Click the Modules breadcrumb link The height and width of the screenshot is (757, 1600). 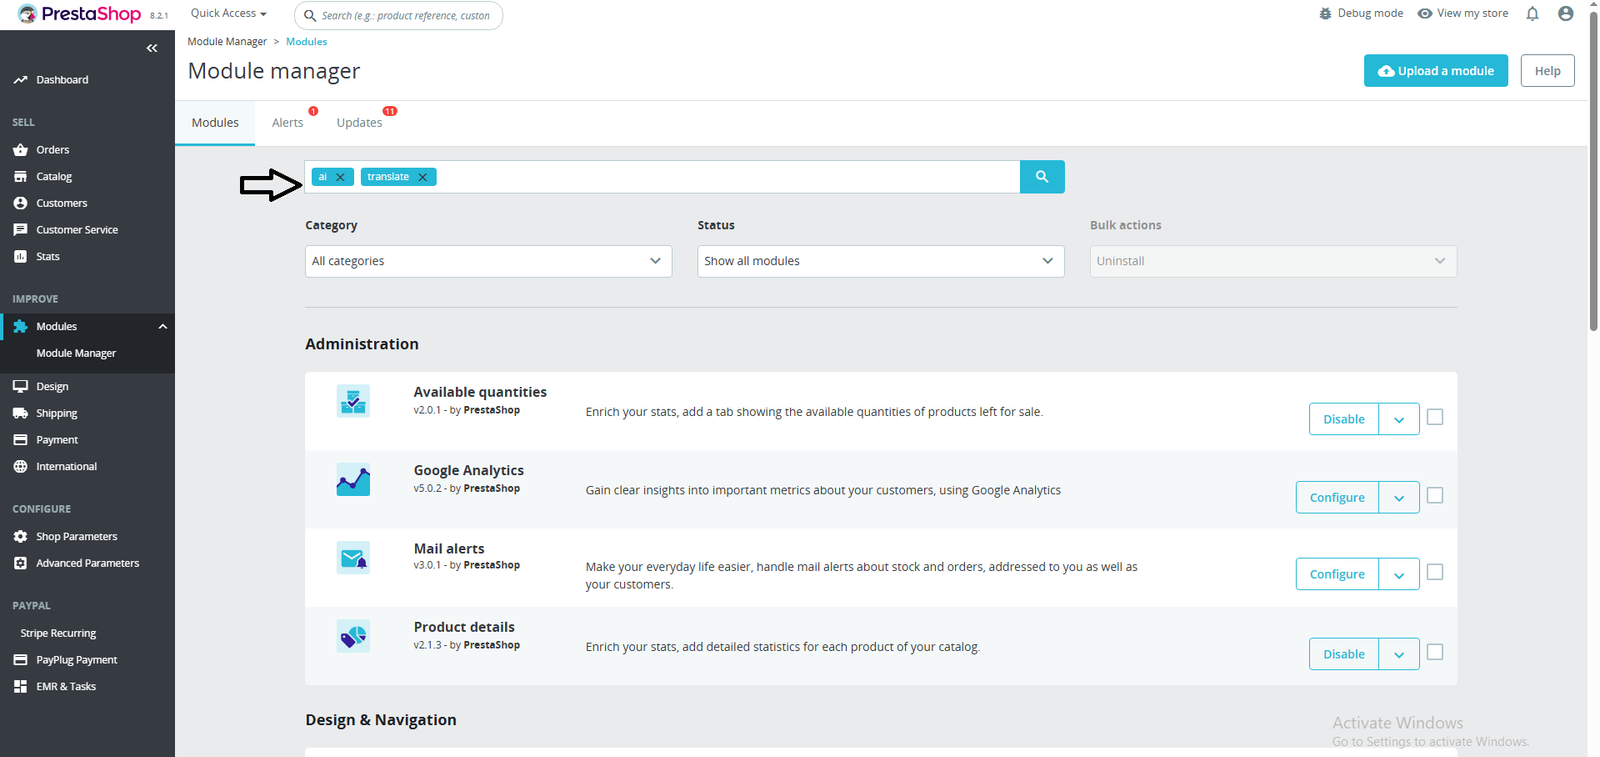coord(306,42)
